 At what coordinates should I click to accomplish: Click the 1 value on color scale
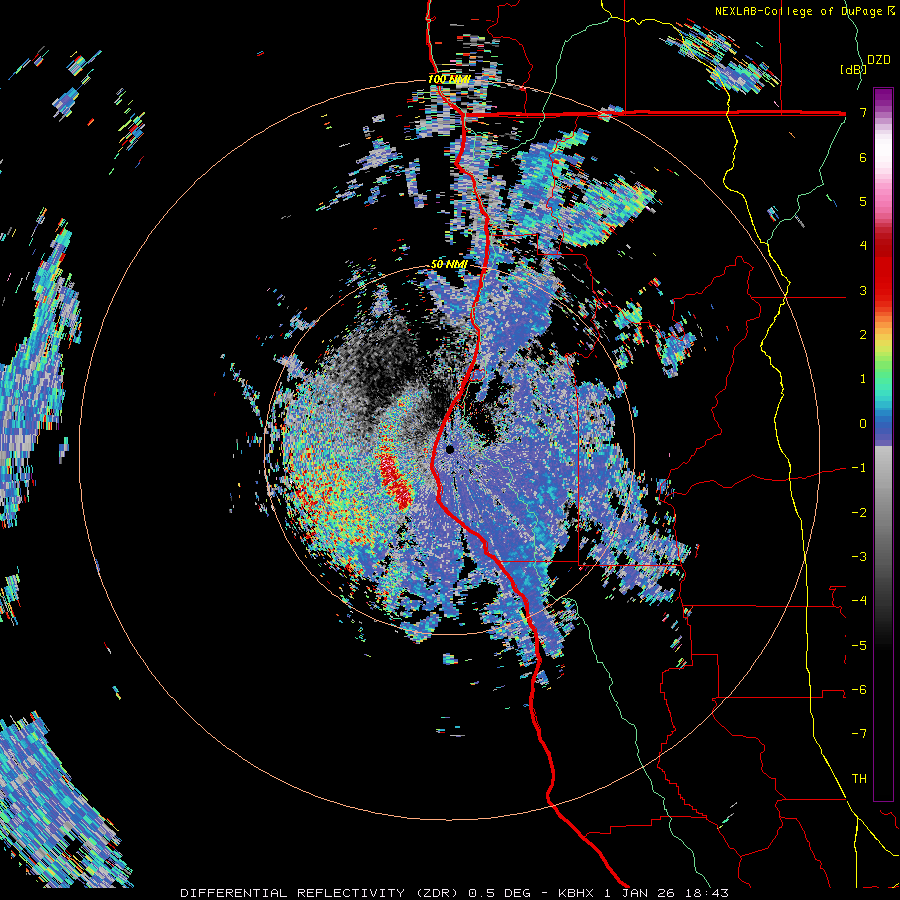coord(863,379)
